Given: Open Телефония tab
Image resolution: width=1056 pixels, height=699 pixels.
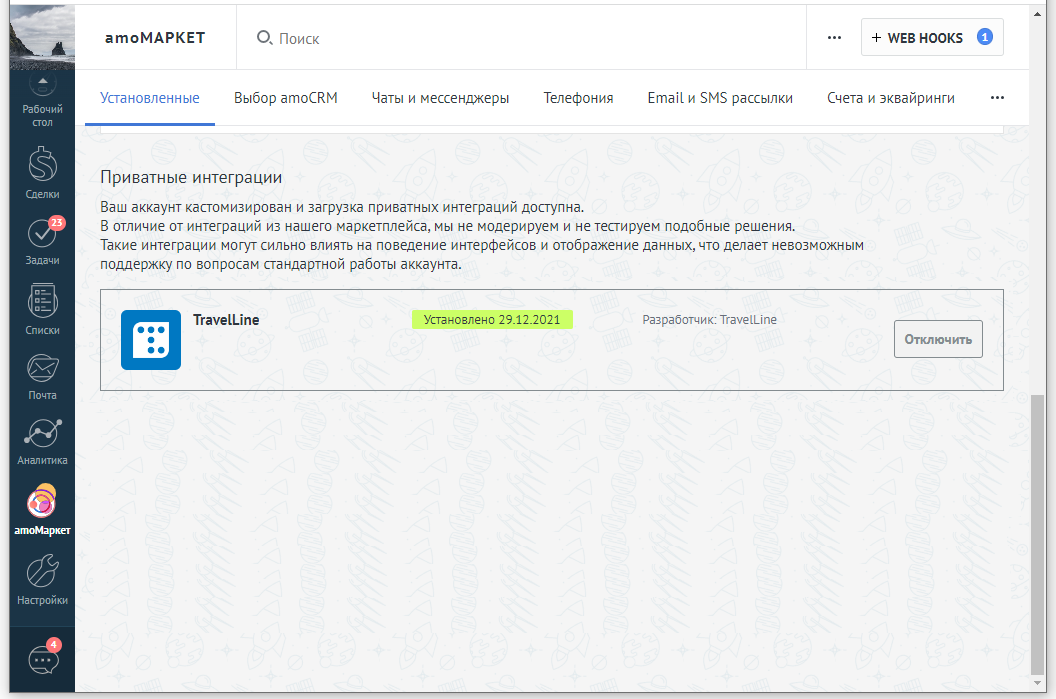Looking at the screenshot, I should tap(579, 98).
